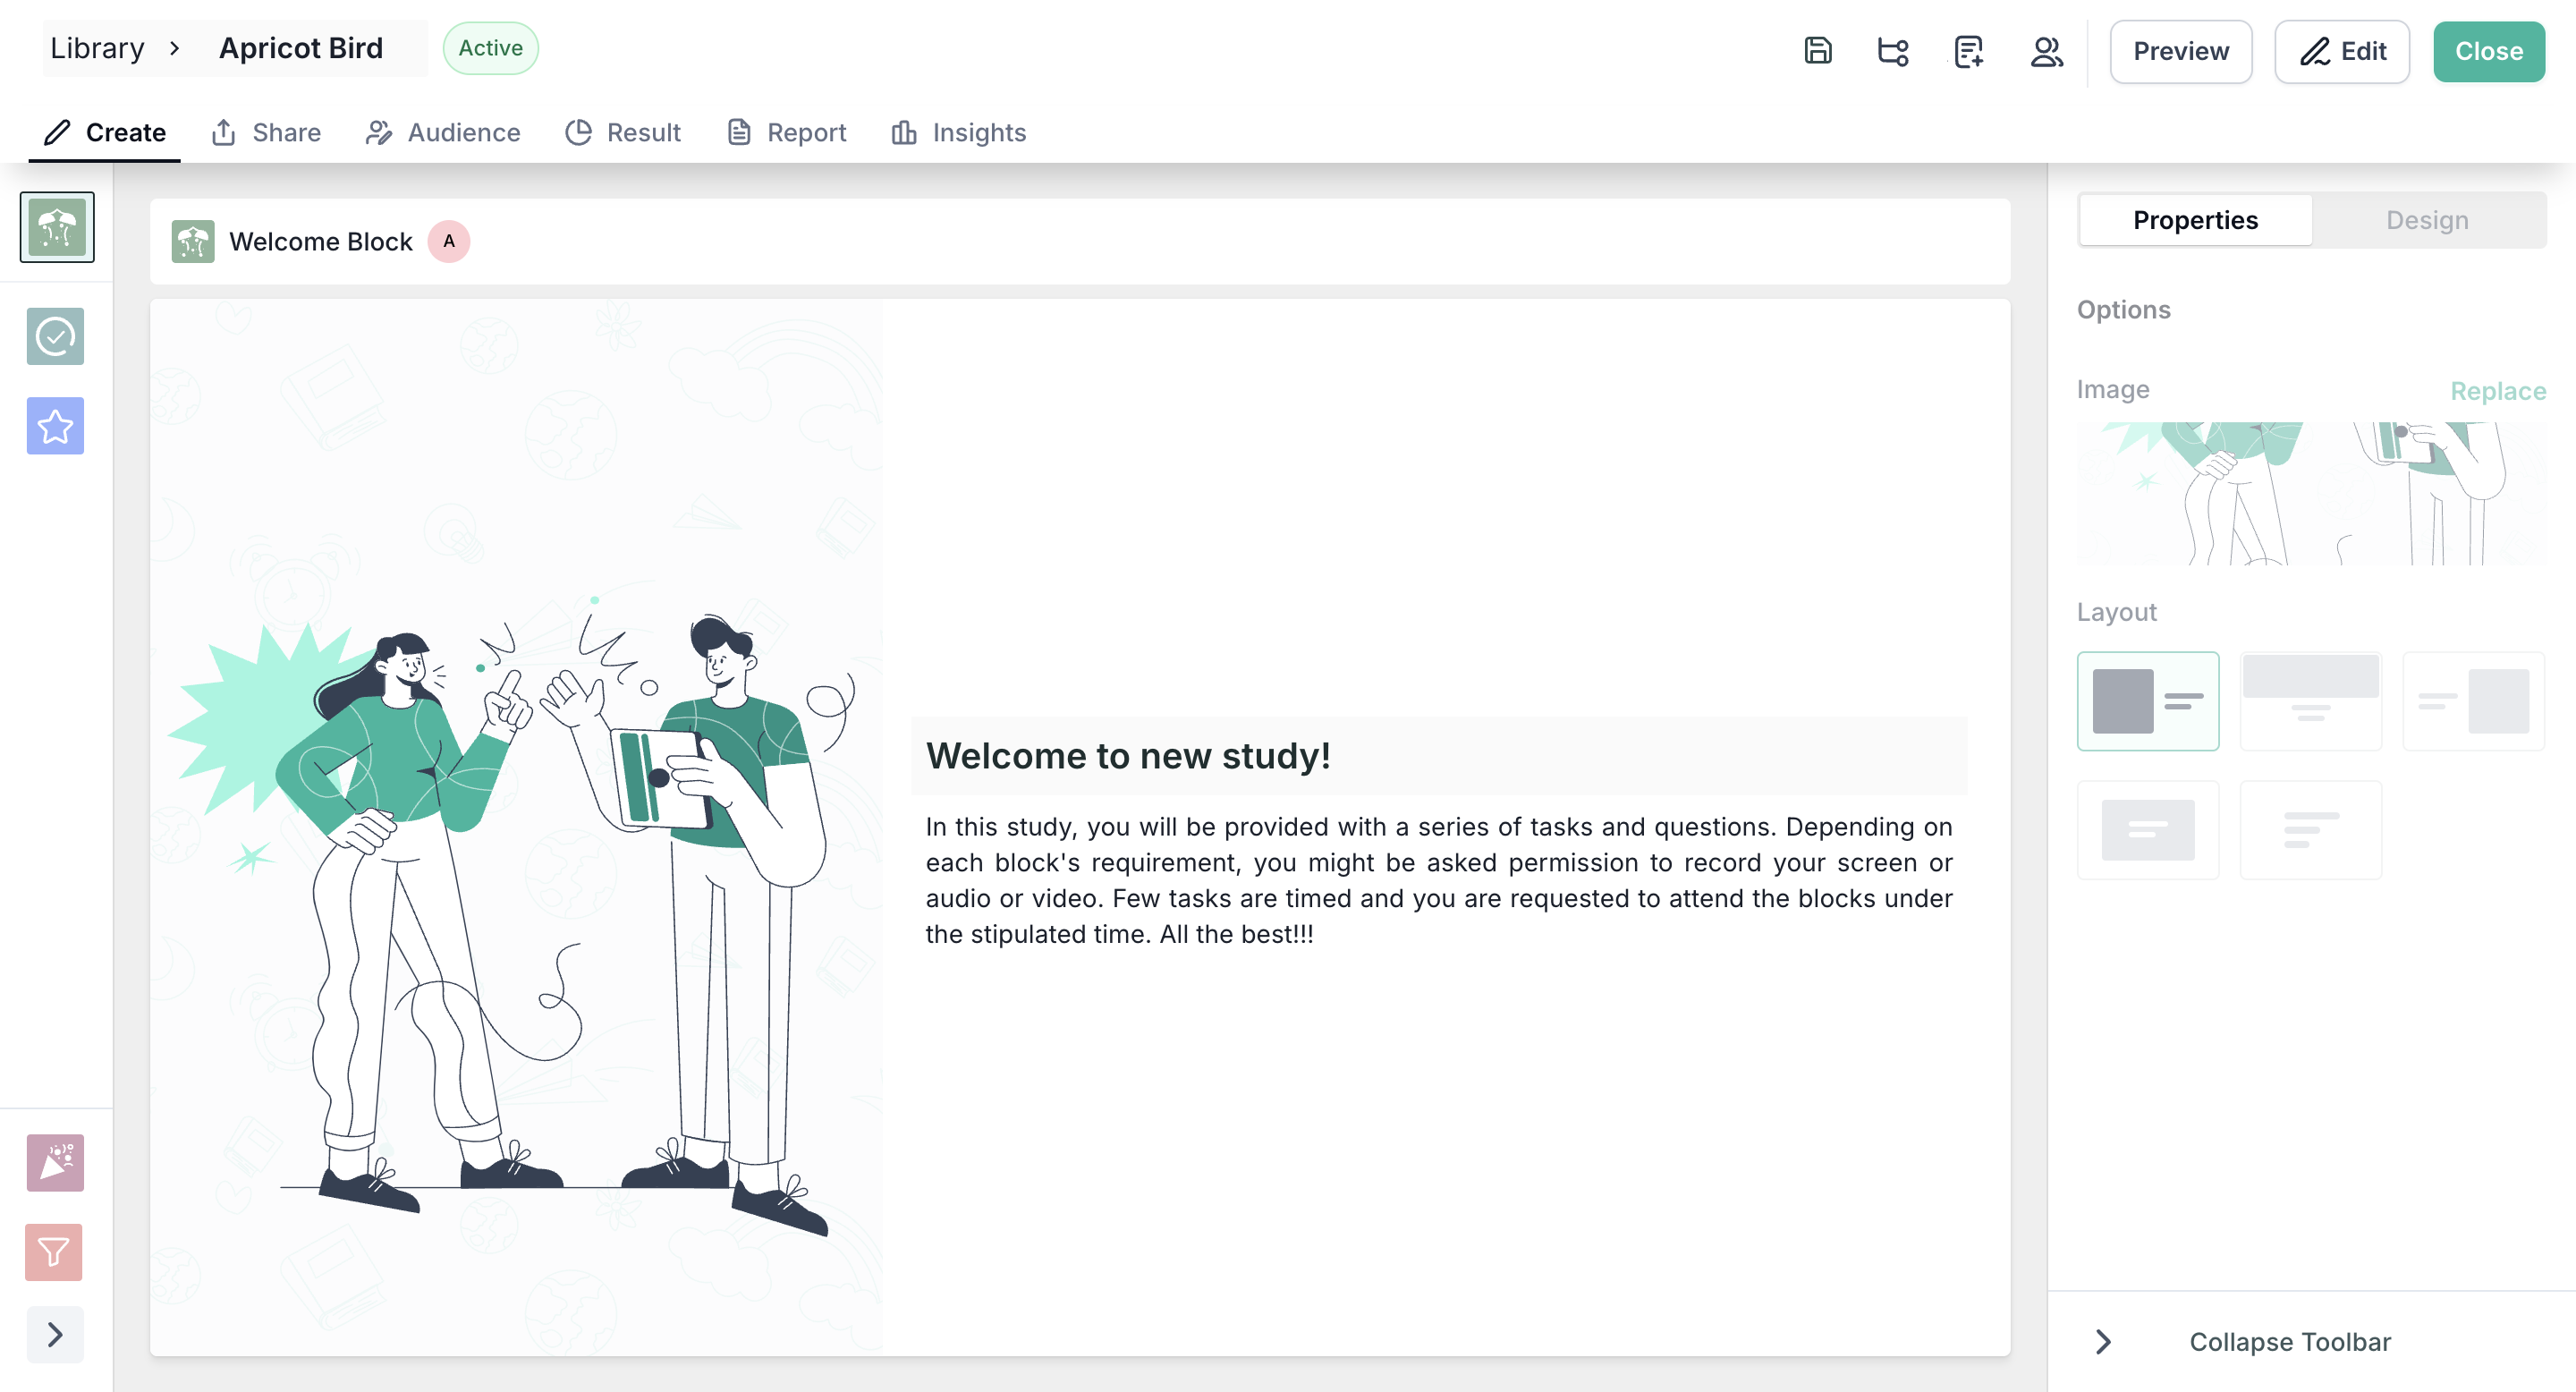Open the Result tab
The width and height of the screenshot is (2576, 1392).
(622, 132)
